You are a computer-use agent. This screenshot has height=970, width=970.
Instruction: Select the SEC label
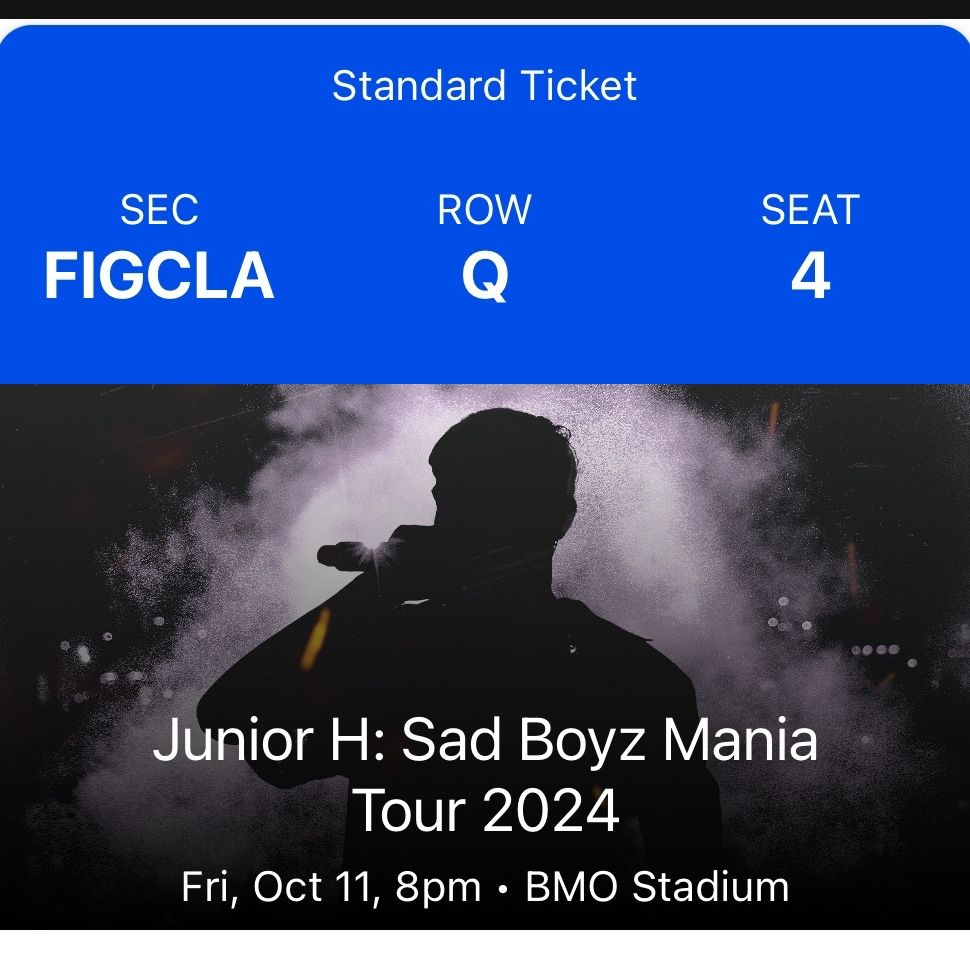[159, 210]
